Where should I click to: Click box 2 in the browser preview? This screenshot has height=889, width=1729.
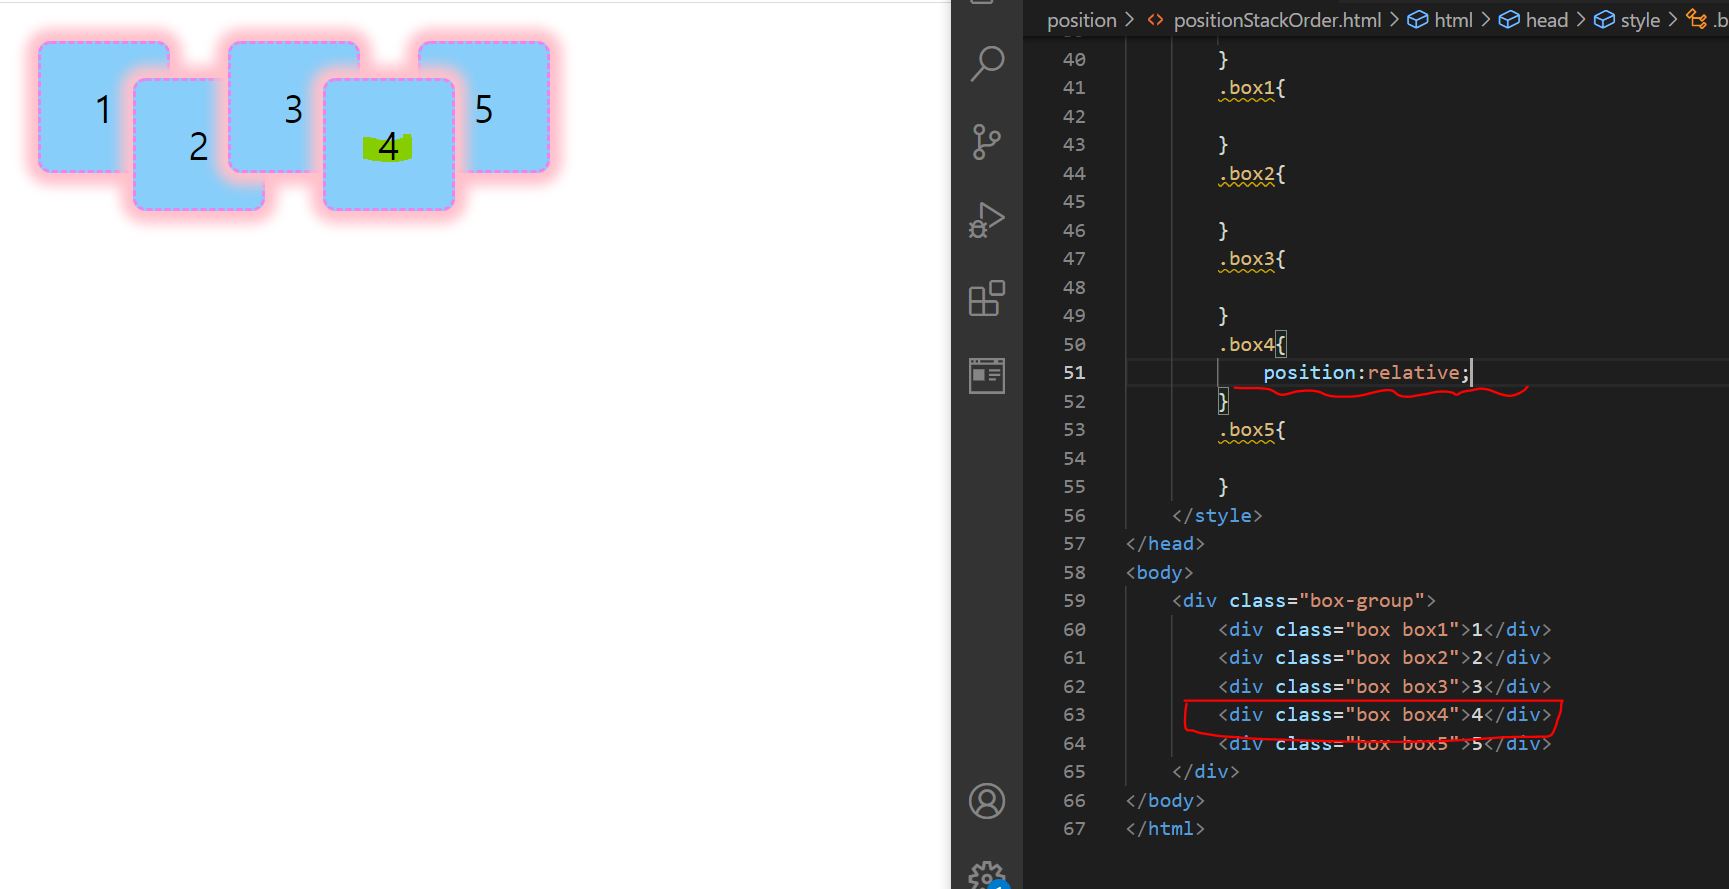tap(198, 146)
